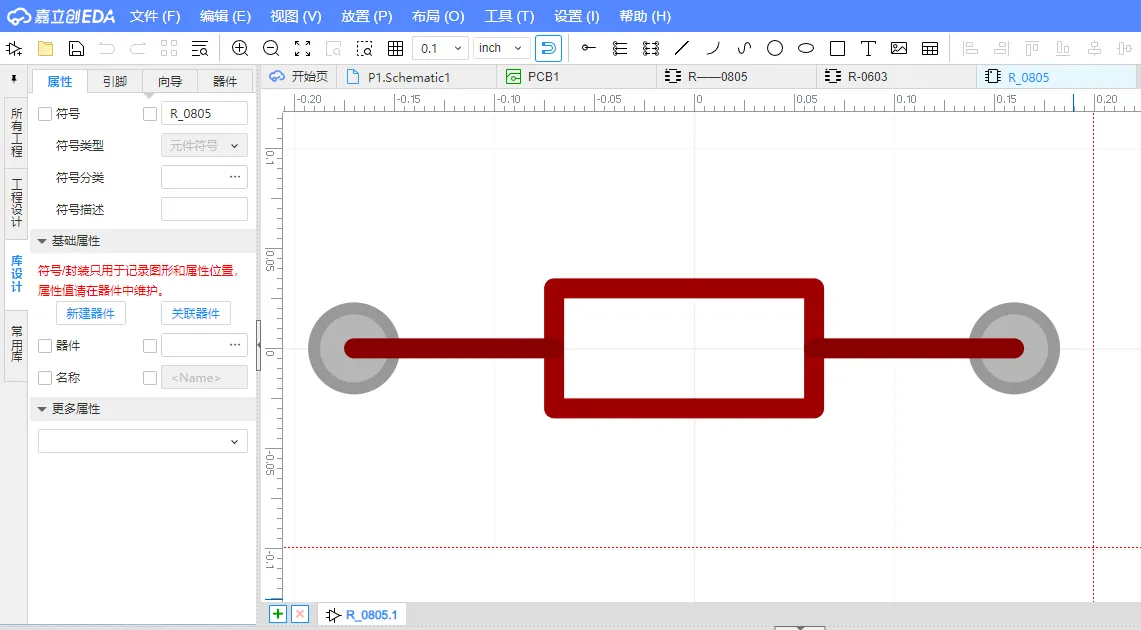Collapse the 基础属性 section
The width and height of the screenshot is (1141, 630).
pyautogui.click(x=42, y=241)
